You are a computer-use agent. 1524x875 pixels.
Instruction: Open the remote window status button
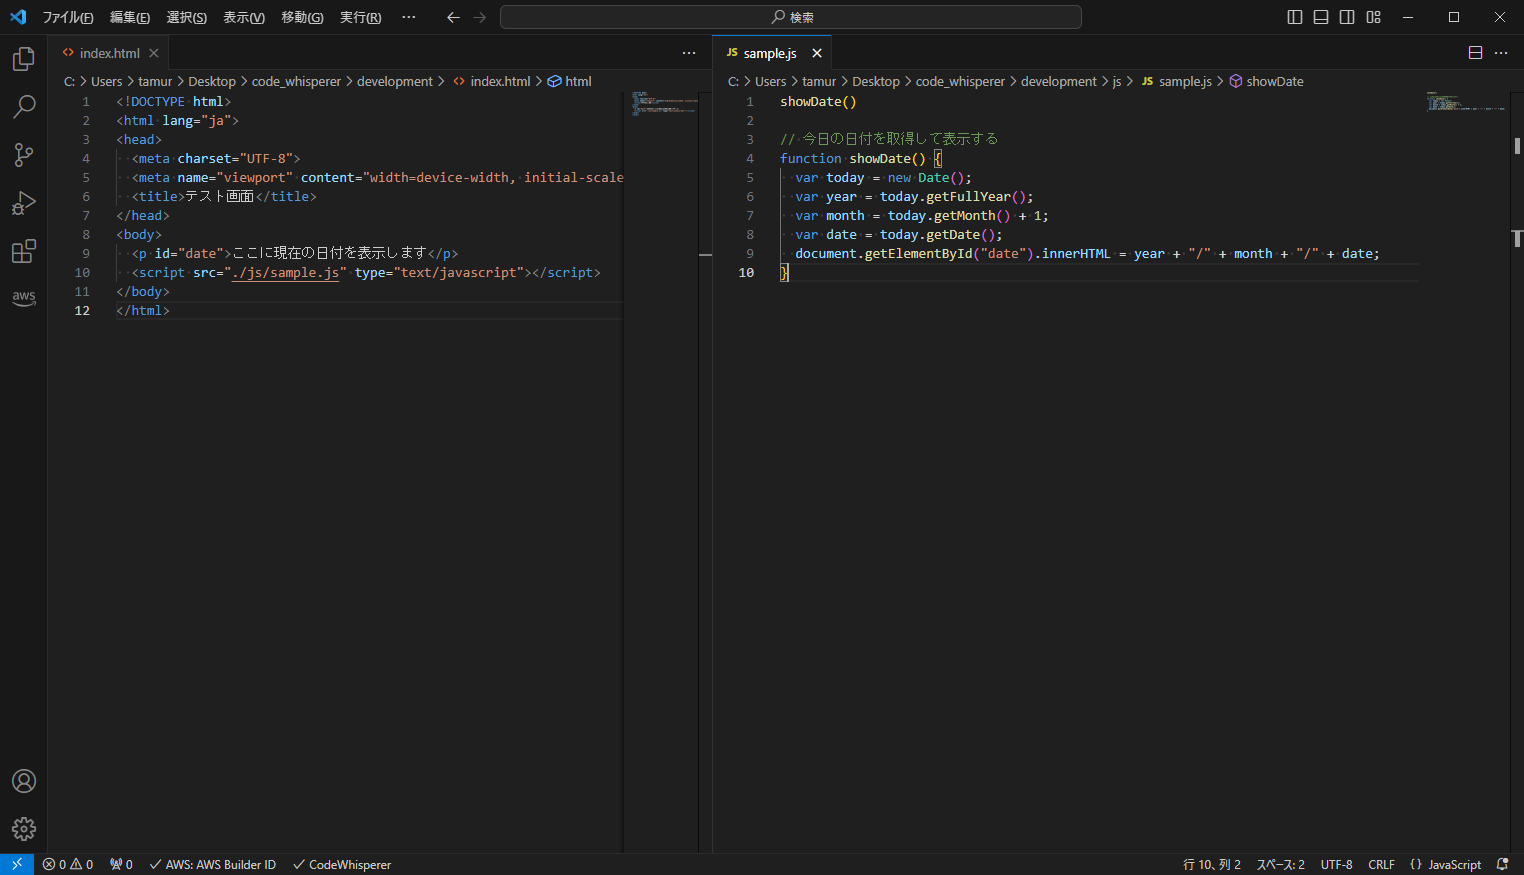(17, 864)
